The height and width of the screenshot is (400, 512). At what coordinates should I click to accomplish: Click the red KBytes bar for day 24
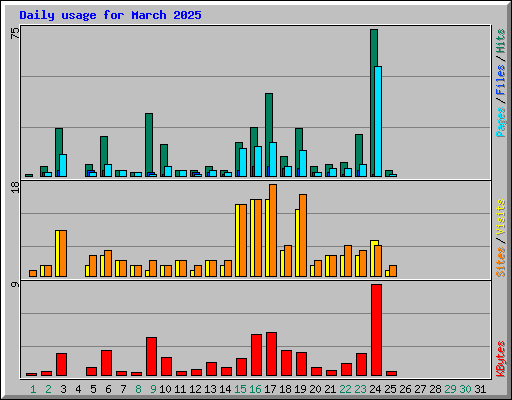click(376, 330)
